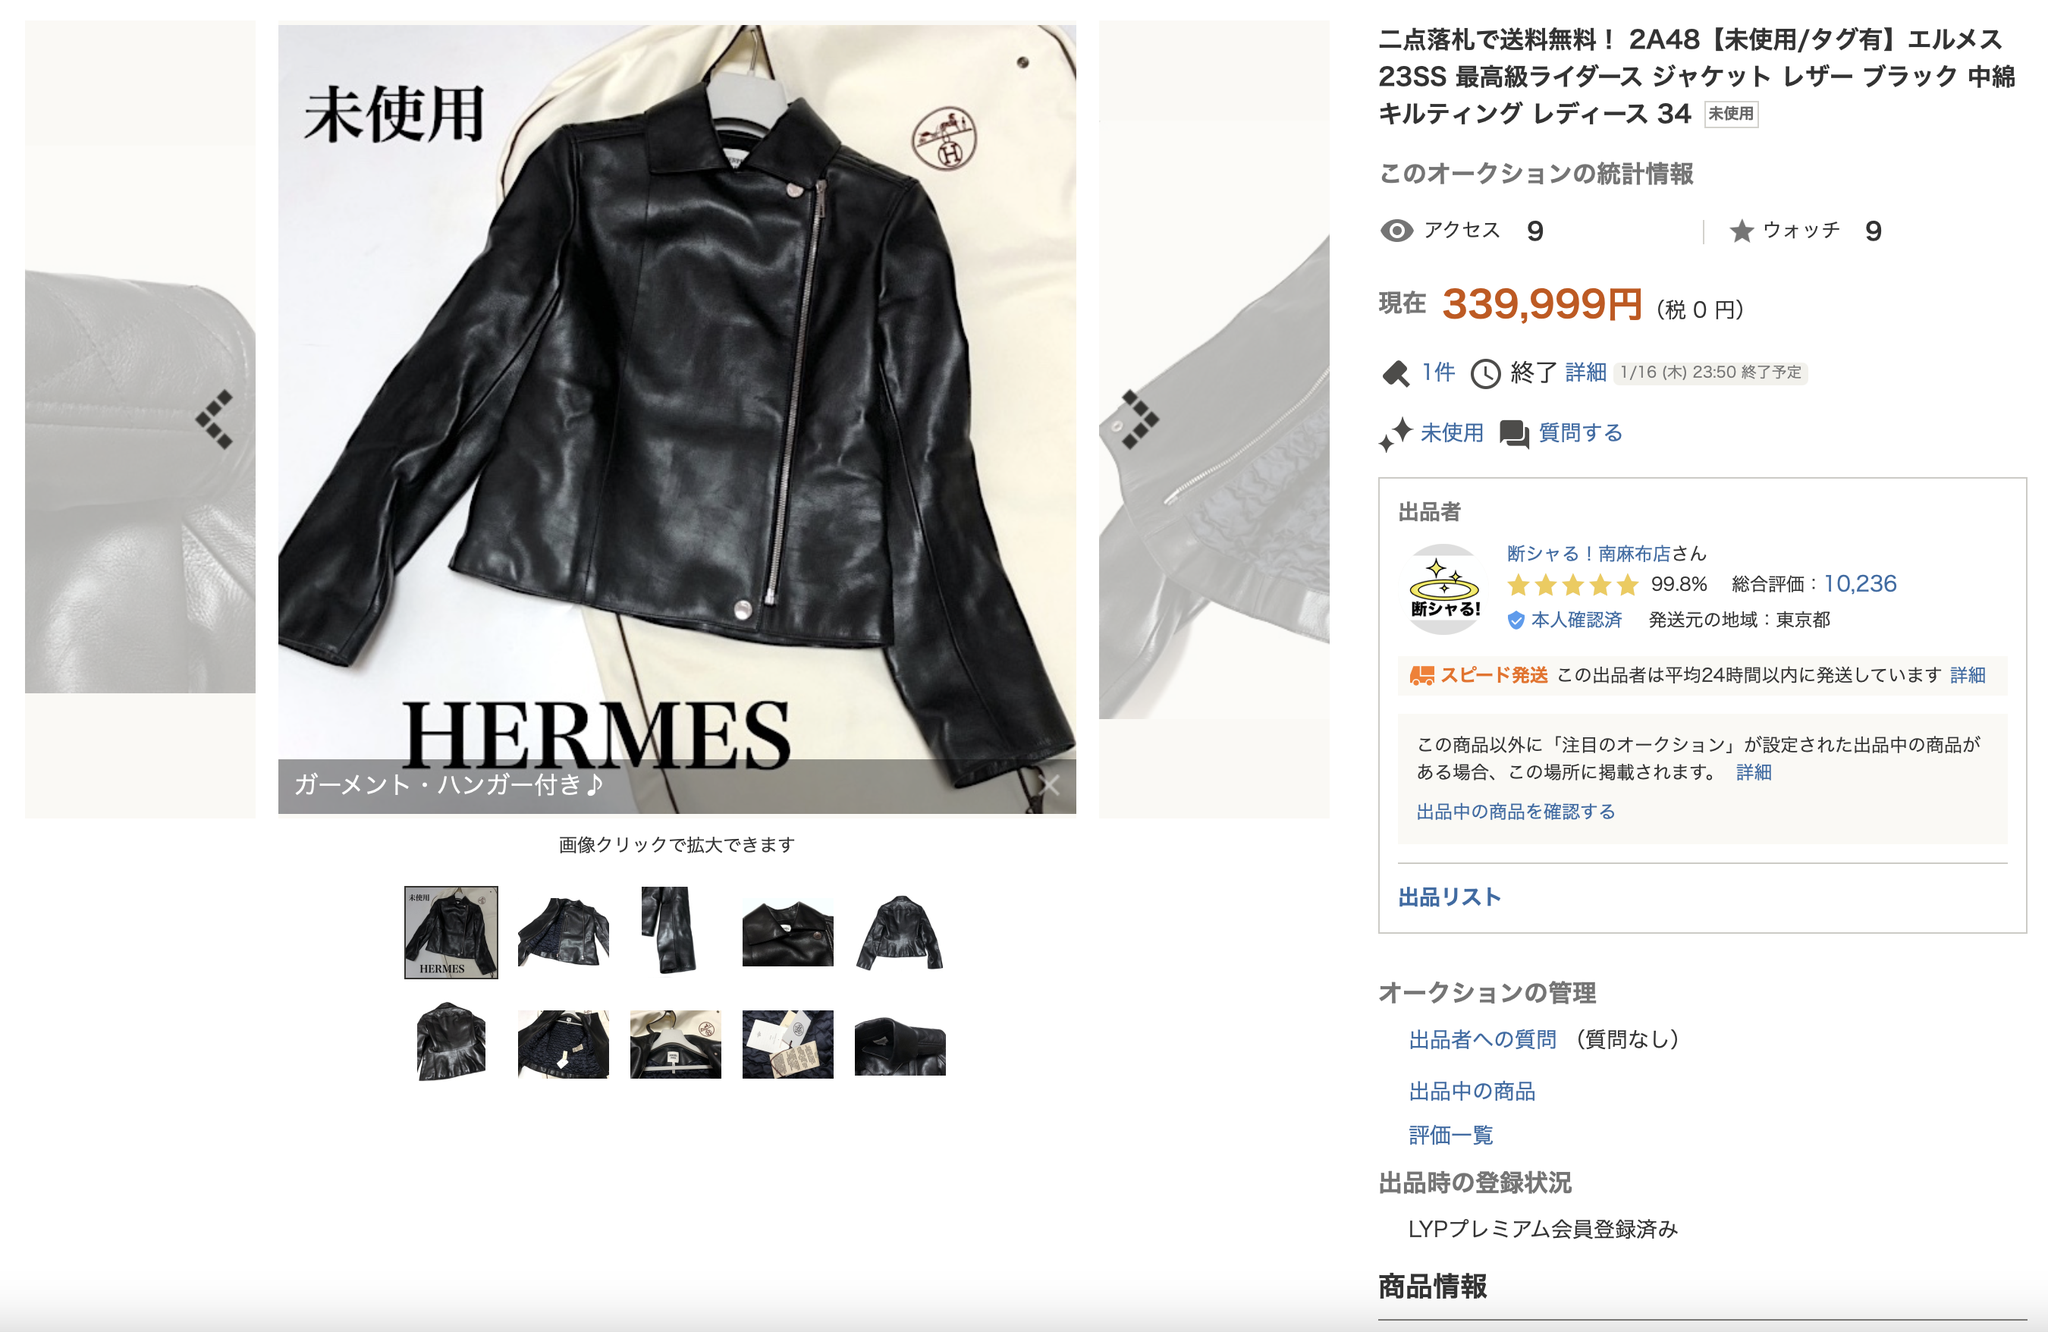Screen dimensions: 2048x1332
Task: Open seller 断シャる！南麻布店 profile link
Action: coord(1589,553)
